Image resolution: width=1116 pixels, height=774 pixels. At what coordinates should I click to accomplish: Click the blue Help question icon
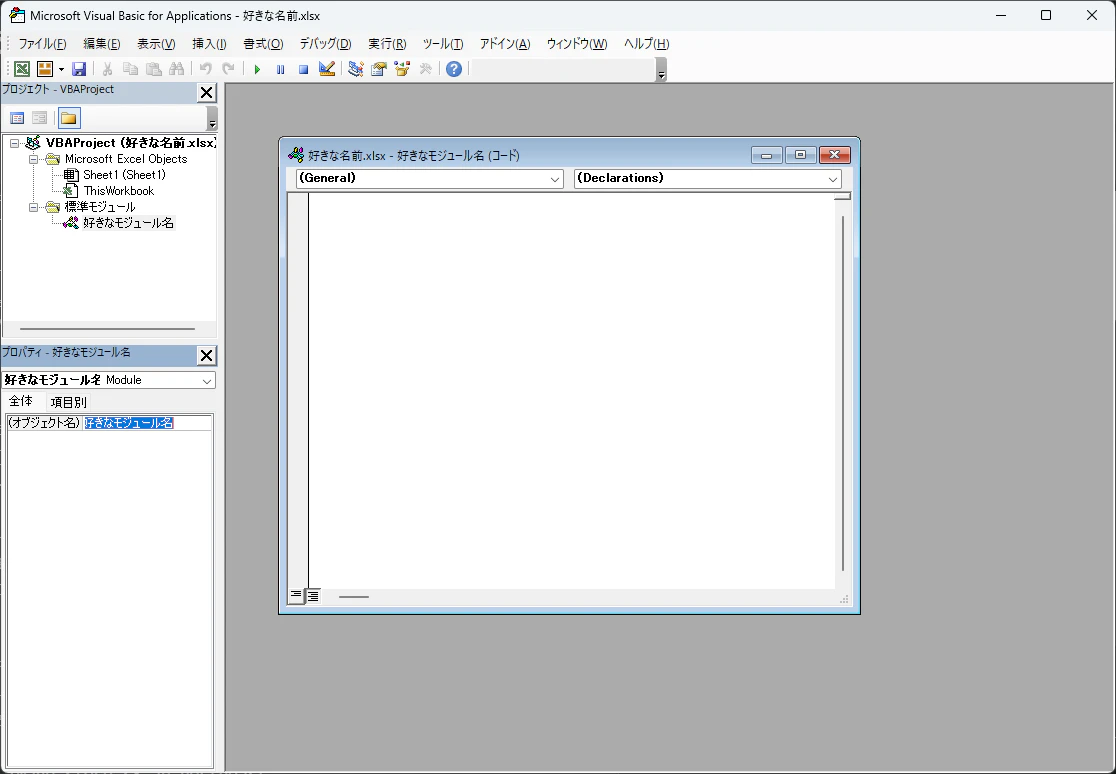pos(454,69)
